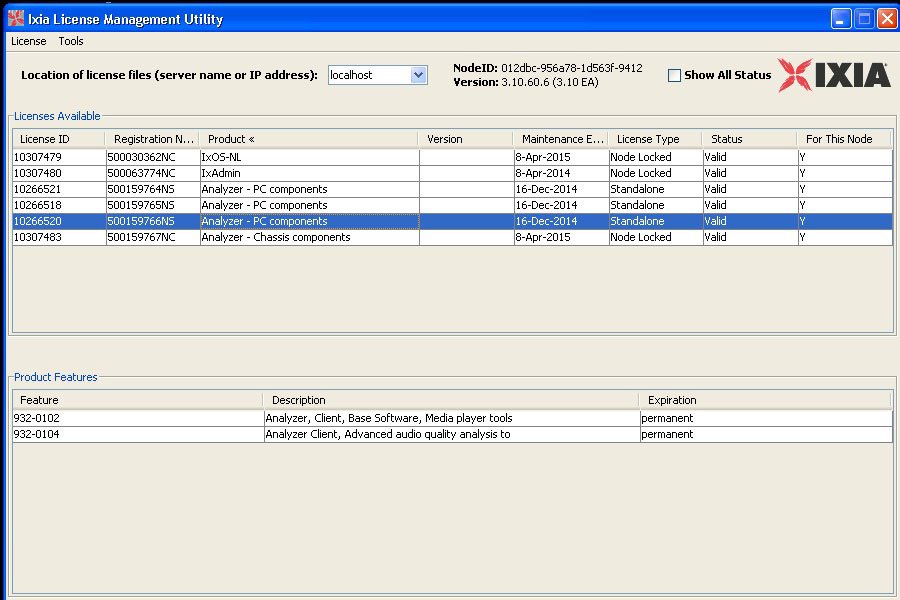Click the Maintenance Expiration column header

(x=560, y=139)
